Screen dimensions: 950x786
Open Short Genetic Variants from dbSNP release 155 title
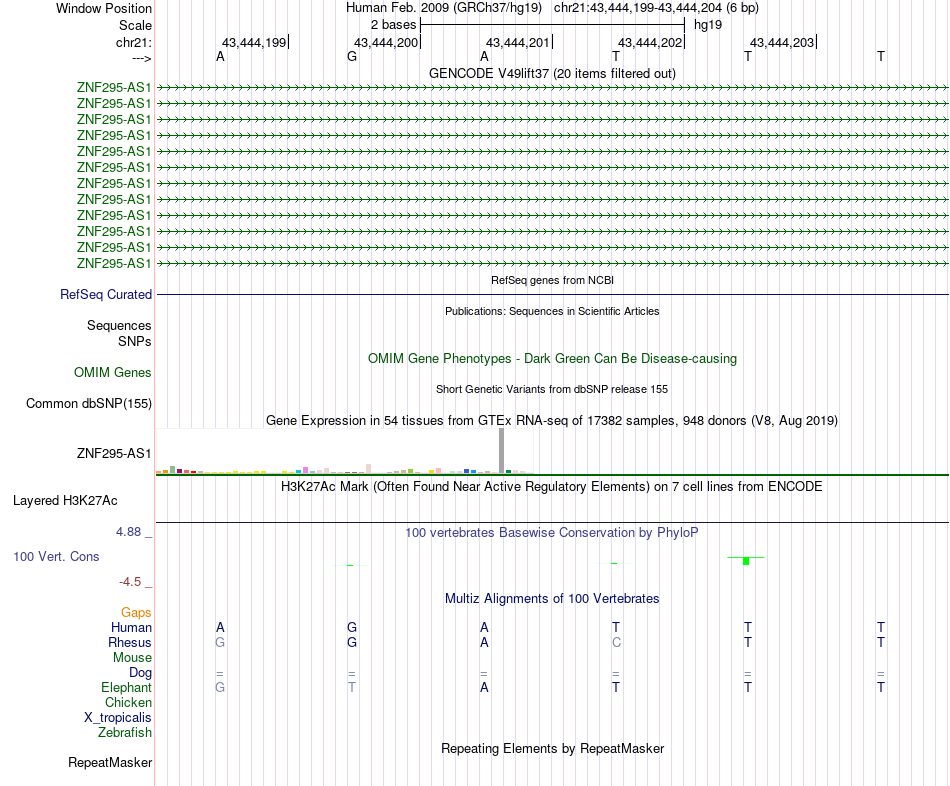pyautogui.click(x=552, y=389)
